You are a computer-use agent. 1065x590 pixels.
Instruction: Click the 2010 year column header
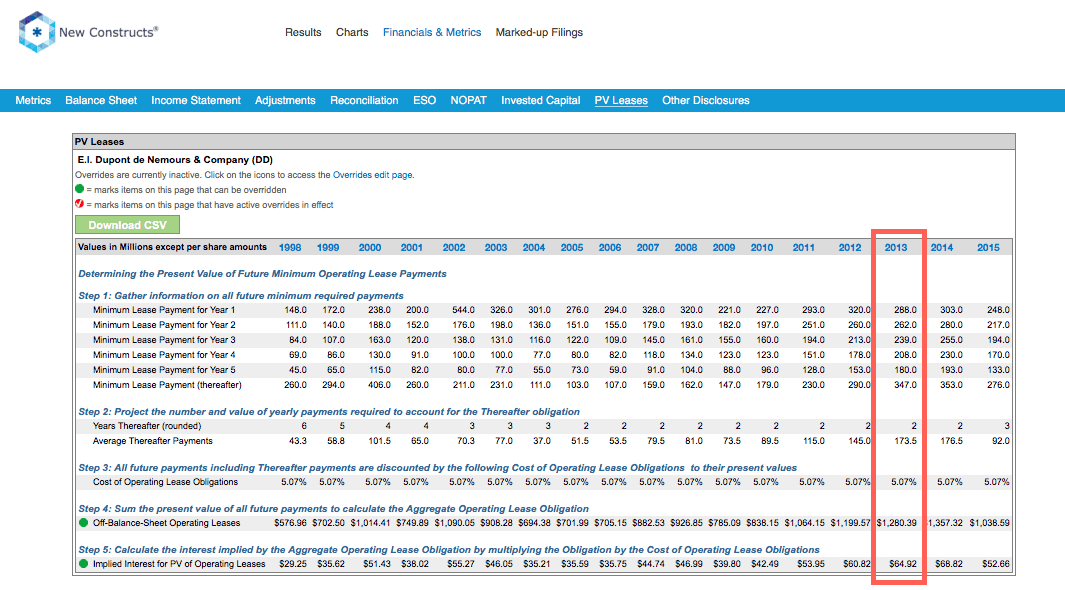[762, 248]
